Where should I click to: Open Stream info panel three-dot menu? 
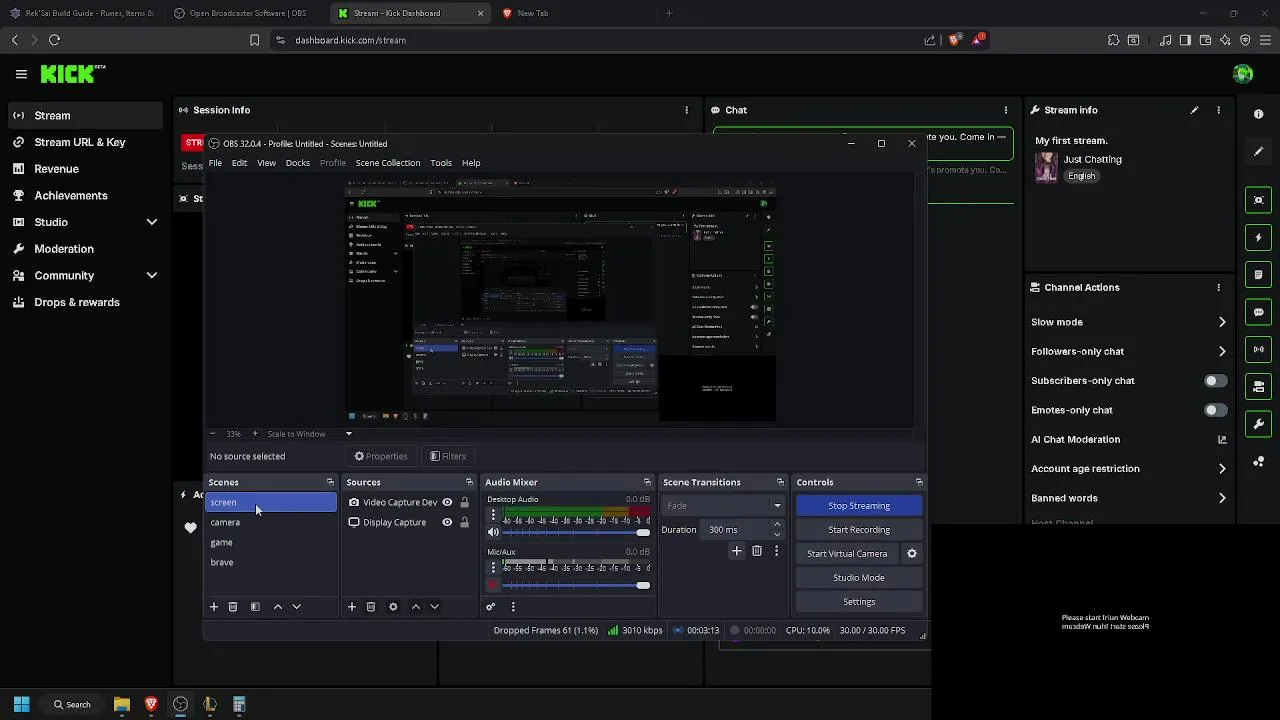[x=1218, y=110]
